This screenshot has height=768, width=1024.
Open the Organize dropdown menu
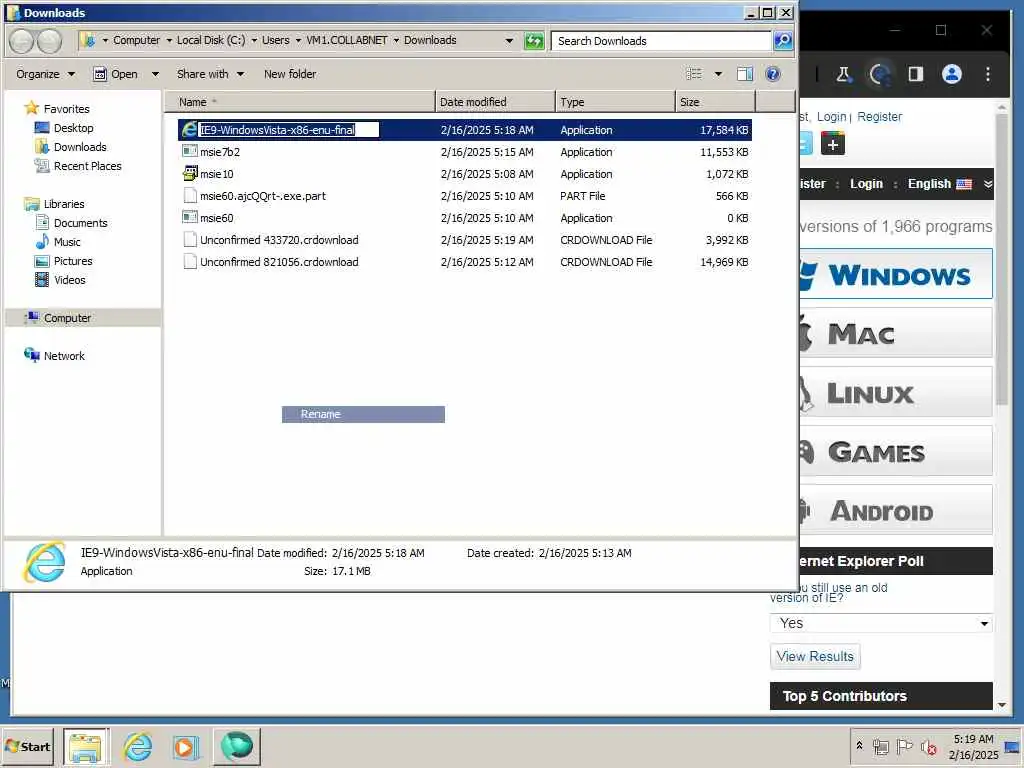[46, 74]
